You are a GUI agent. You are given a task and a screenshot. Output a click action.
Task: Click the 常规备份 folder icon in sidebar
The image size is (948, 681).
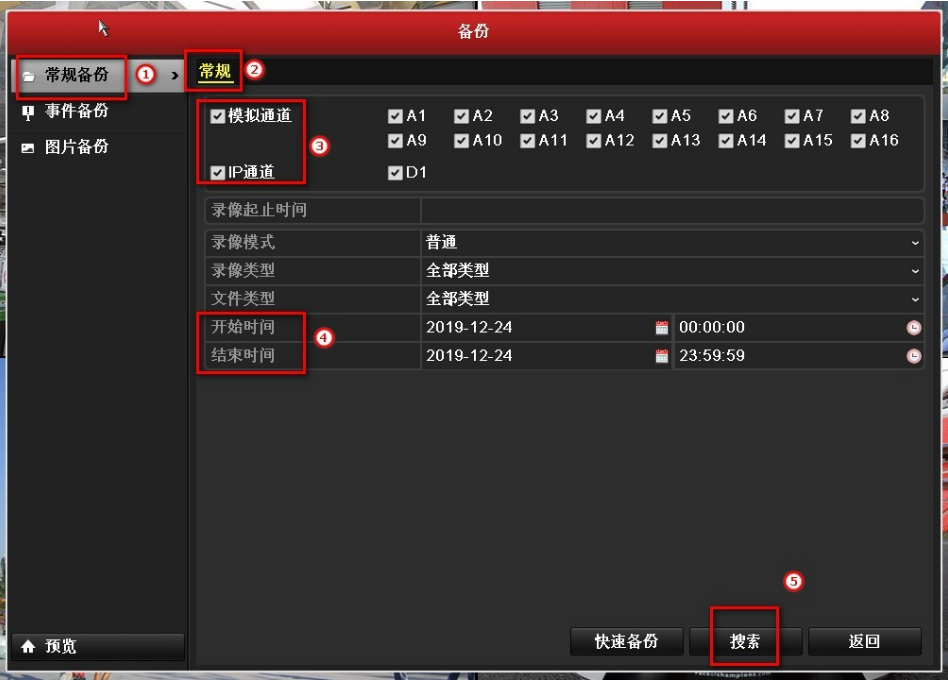click(x=27, y=75)
